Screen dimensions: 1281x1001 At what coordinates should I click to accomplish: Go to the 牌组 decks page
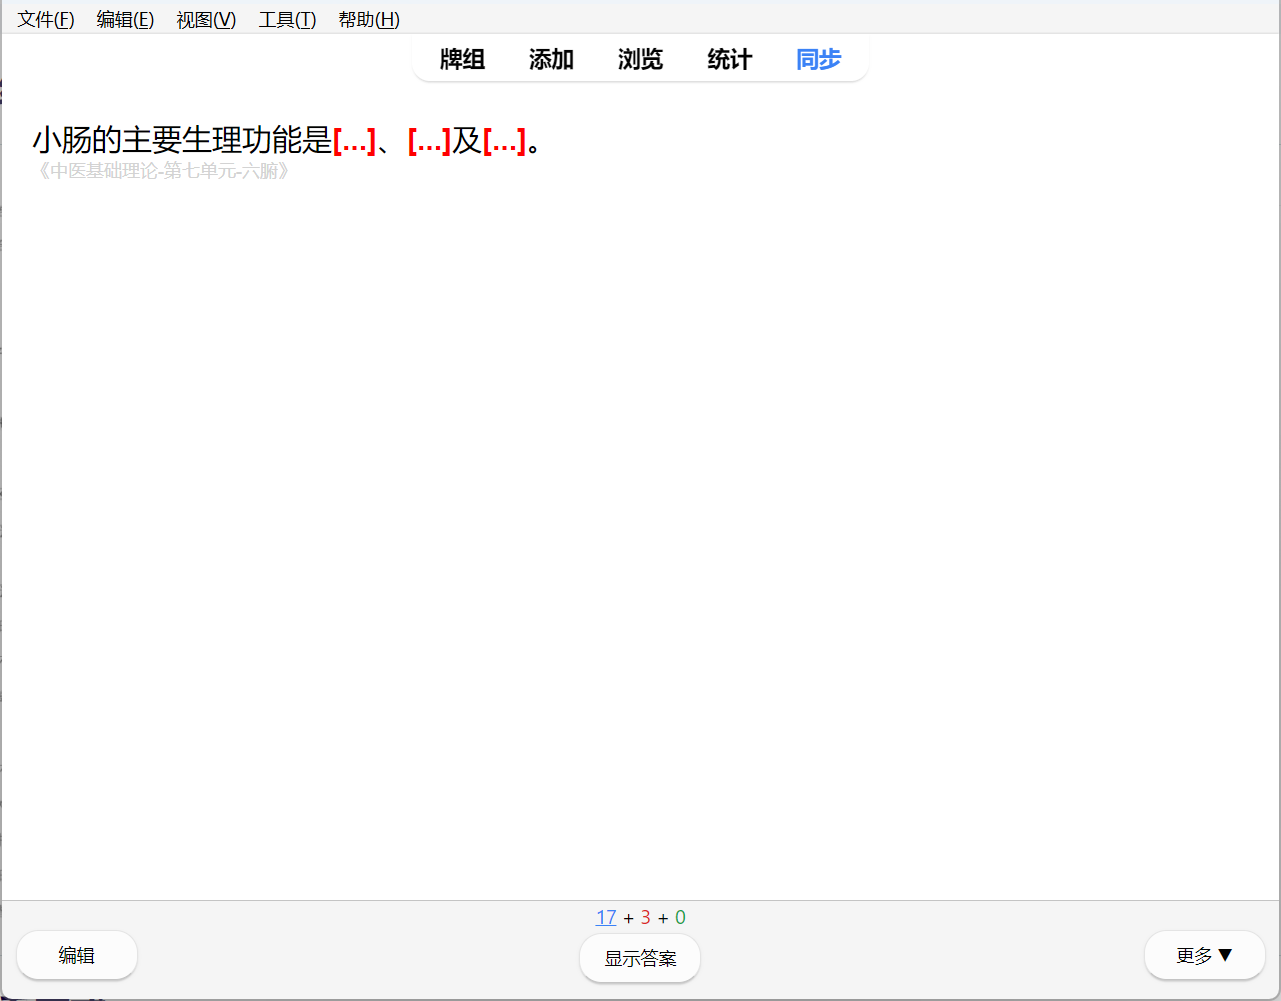462,60
